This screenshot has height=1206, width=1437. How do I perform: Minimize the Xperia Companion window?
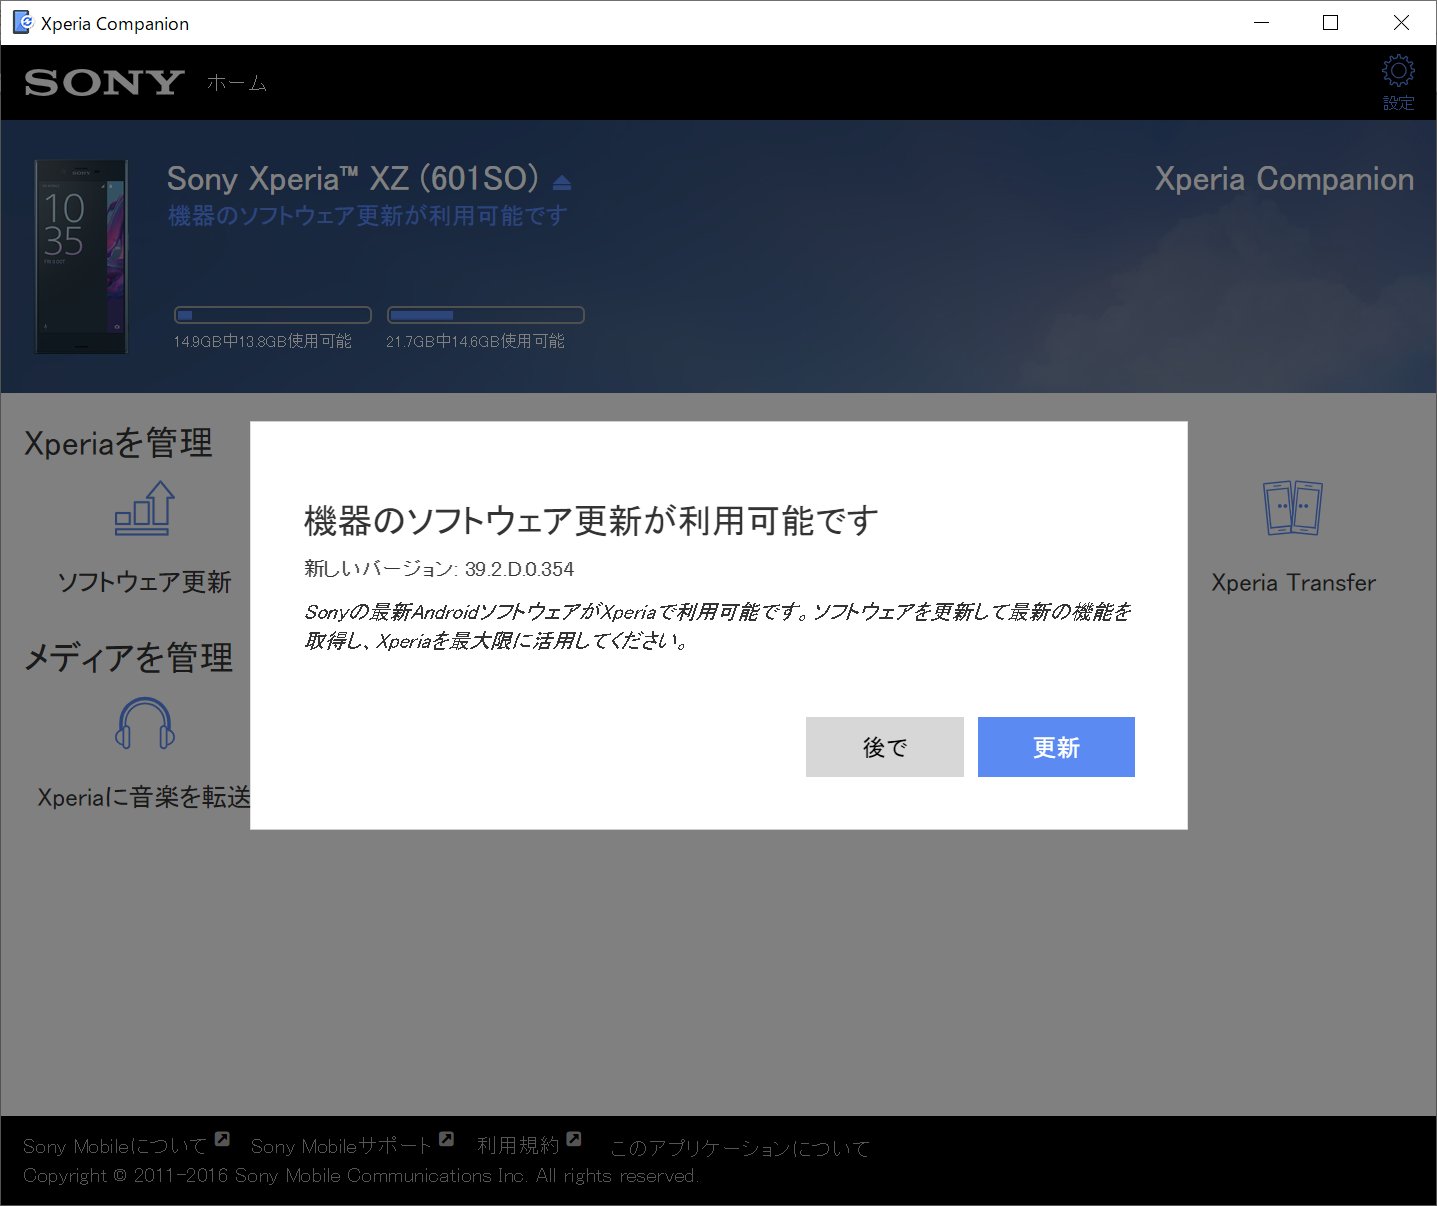1262,22
